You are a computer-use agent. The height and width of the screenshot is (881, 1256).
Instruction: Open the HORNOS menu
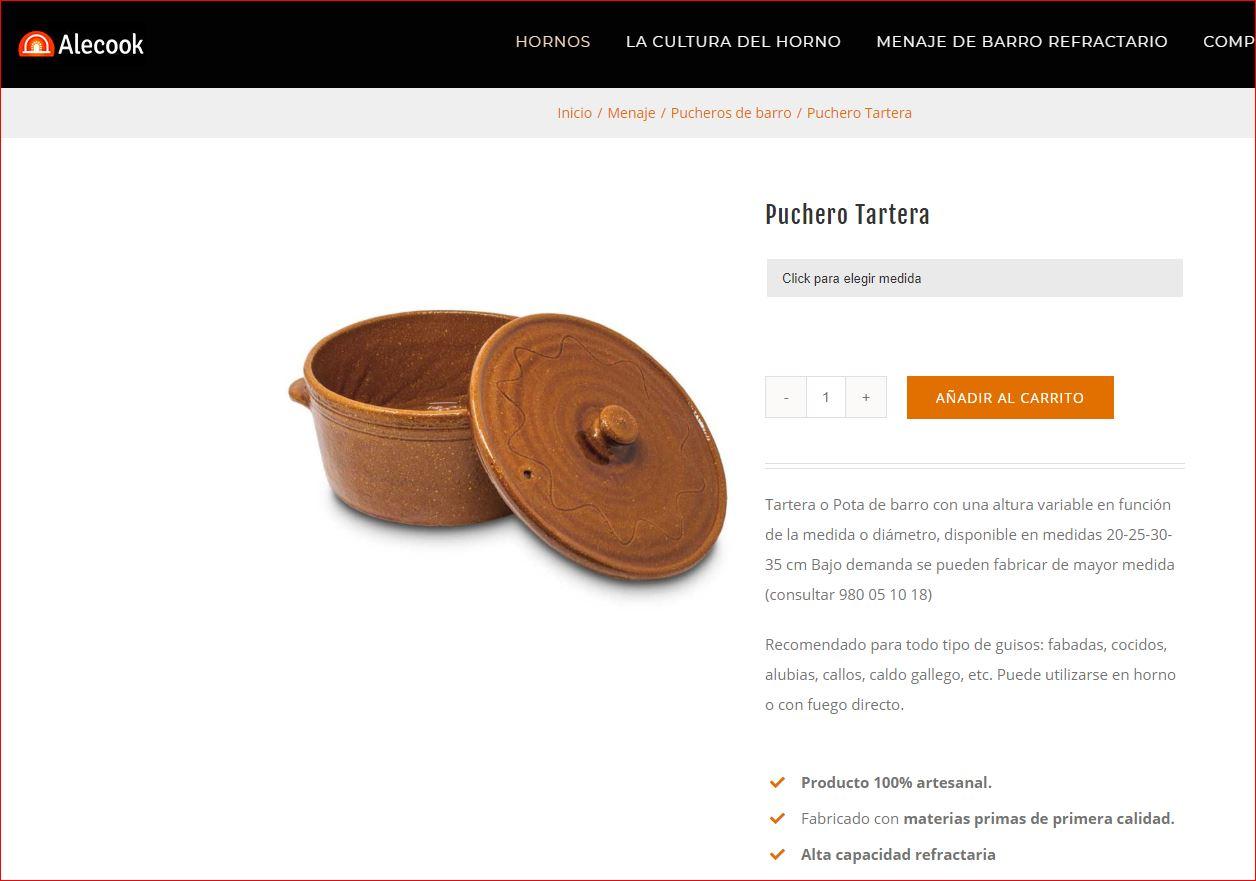(x=553, y=42)
